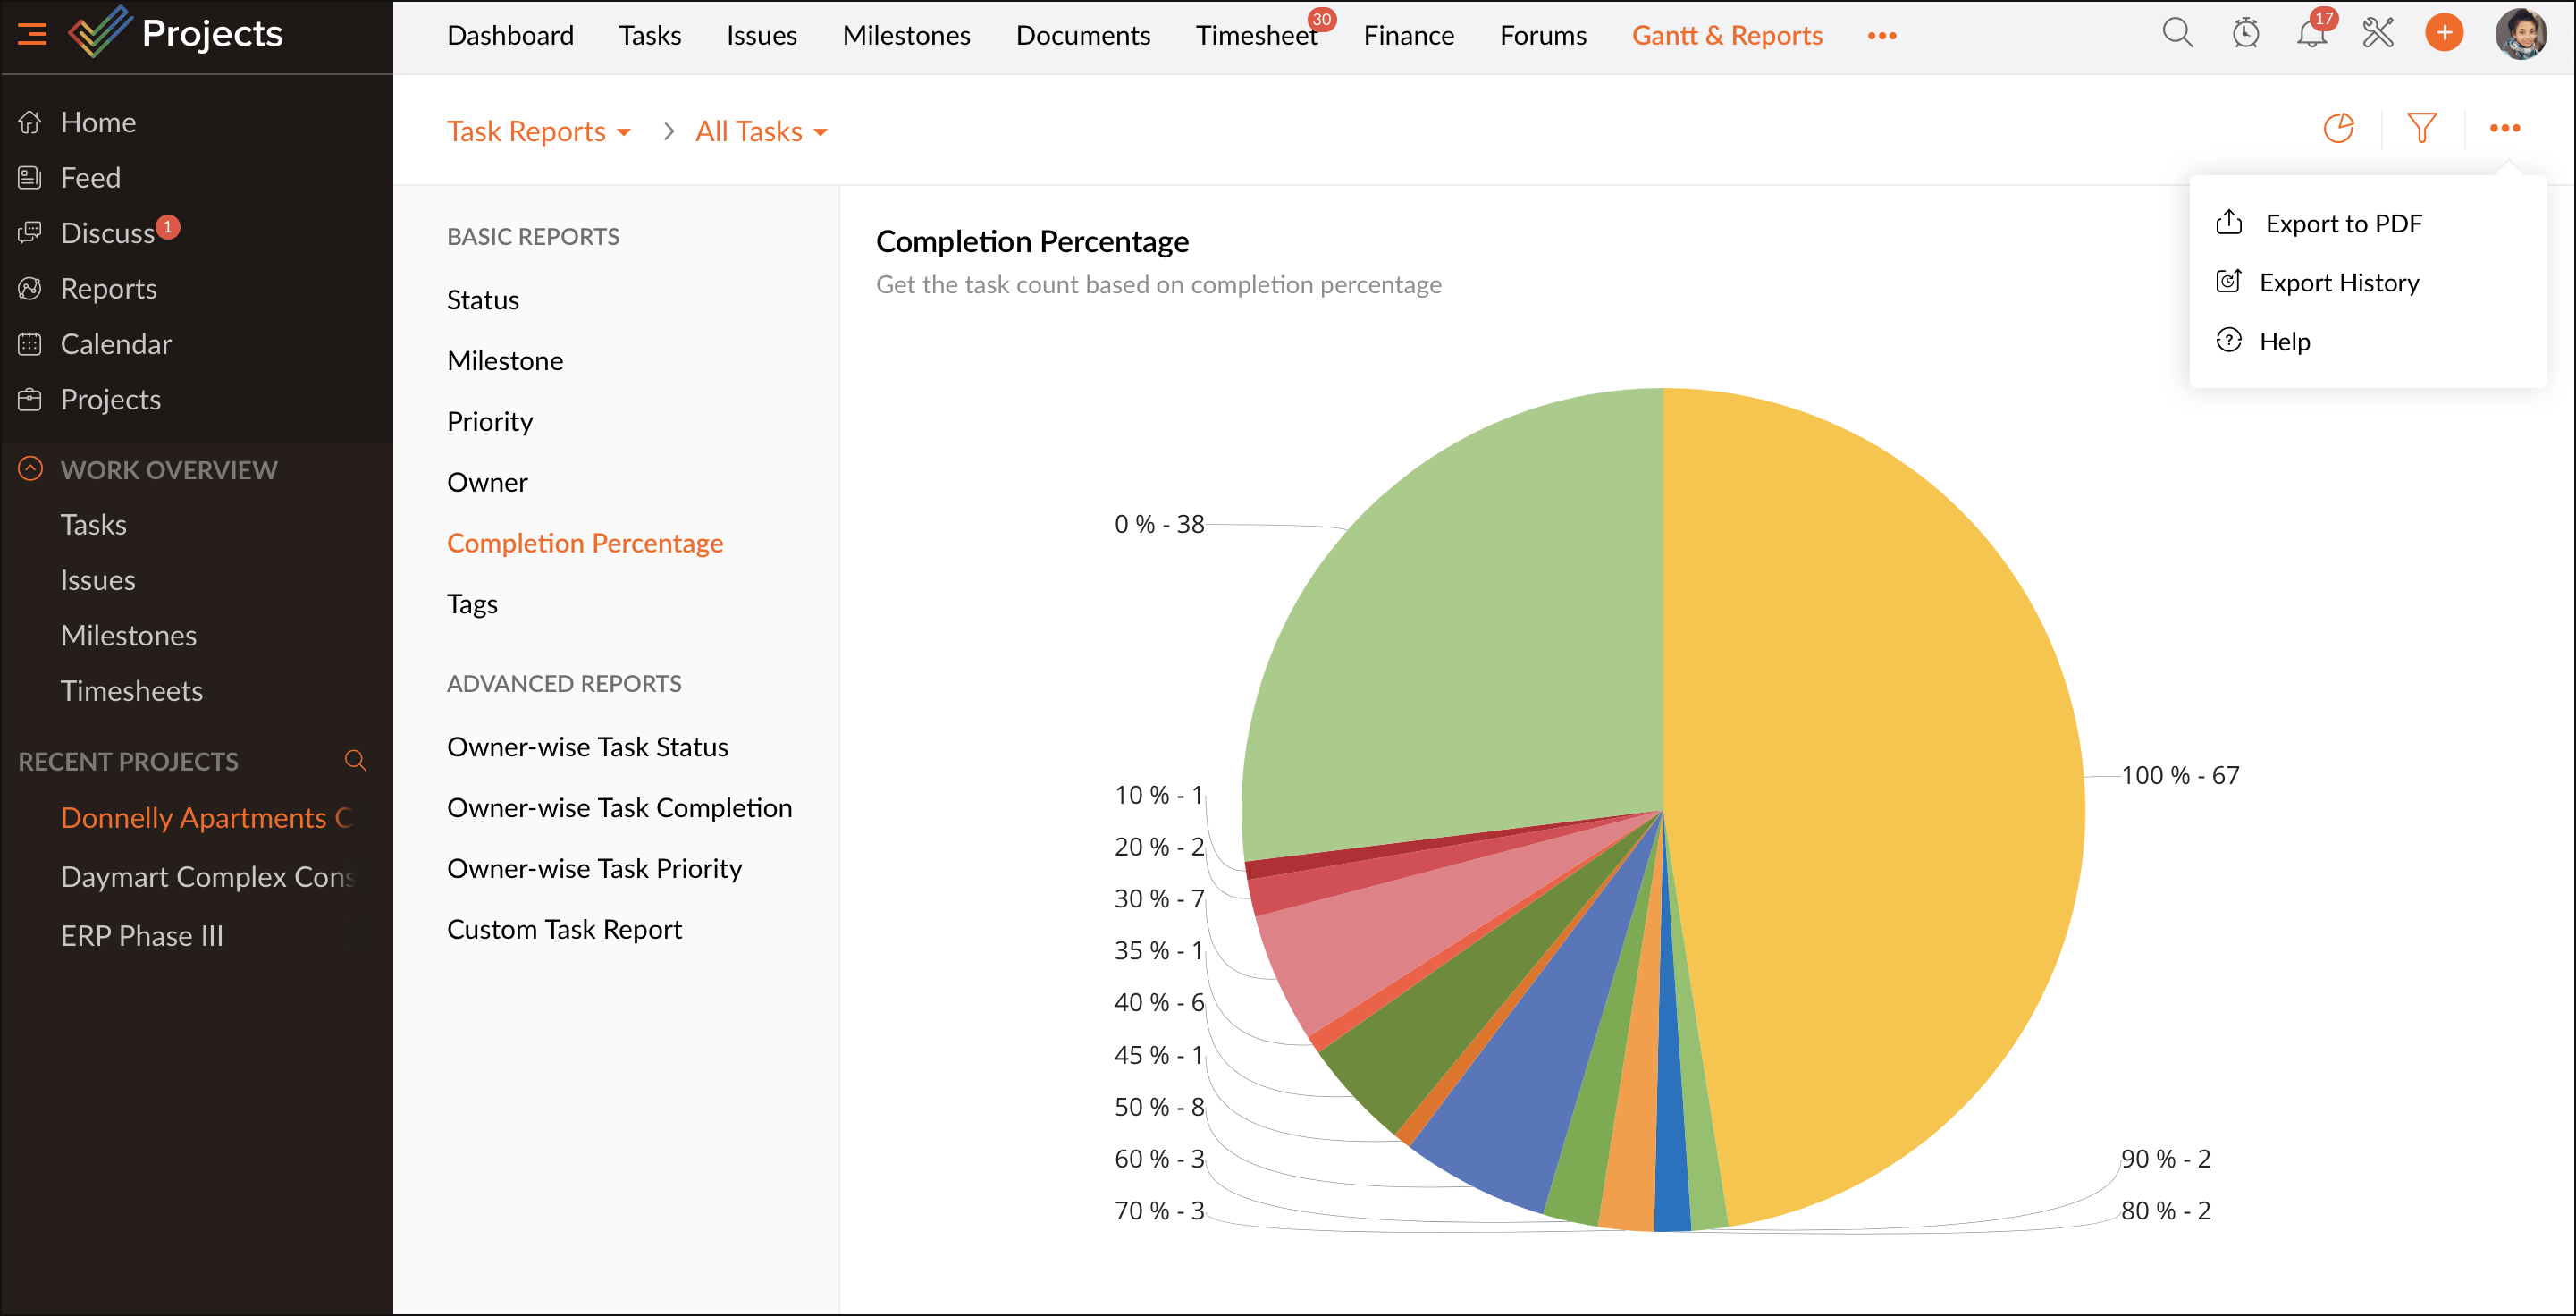The image size is (2576, 1316).
Task: Click the pie chart view icon
Action: click(x=2338, y=128)
